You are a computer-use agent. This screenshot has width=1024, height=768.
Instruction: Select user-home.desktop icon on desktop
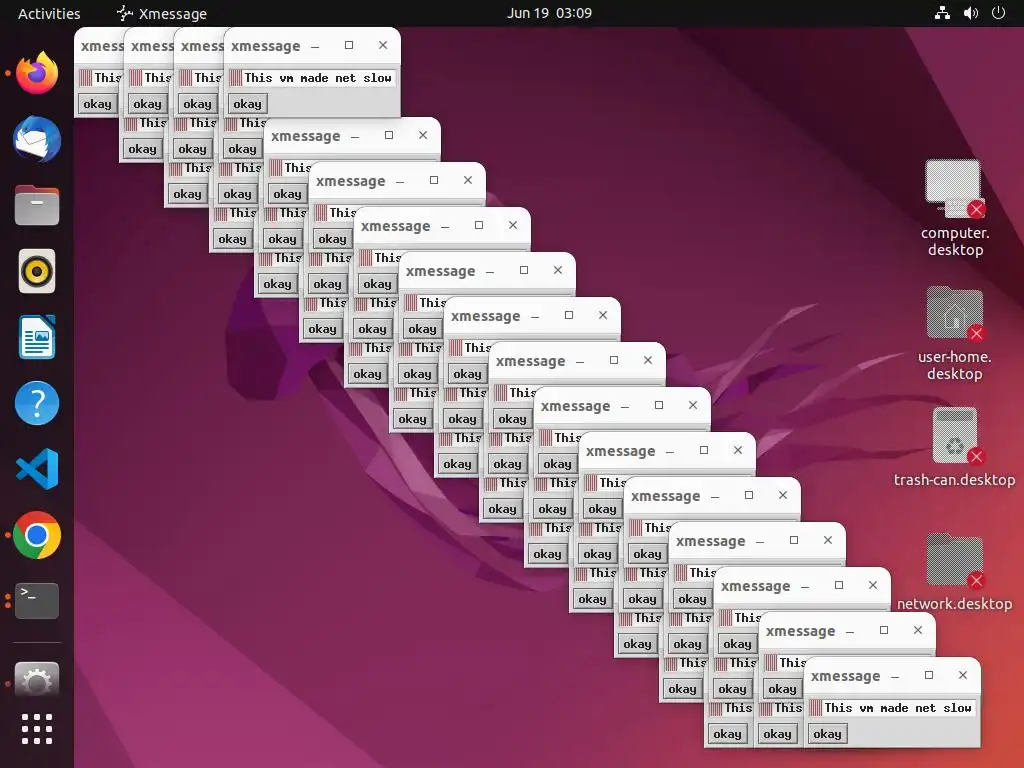955,333
